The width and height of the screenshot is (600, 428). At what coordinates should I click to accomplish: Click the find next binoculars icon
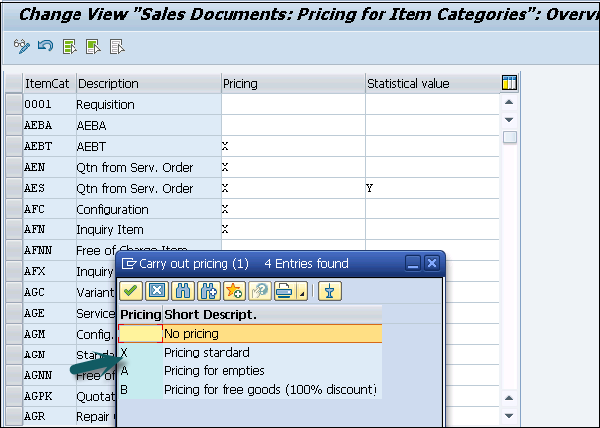click(208, 291)
